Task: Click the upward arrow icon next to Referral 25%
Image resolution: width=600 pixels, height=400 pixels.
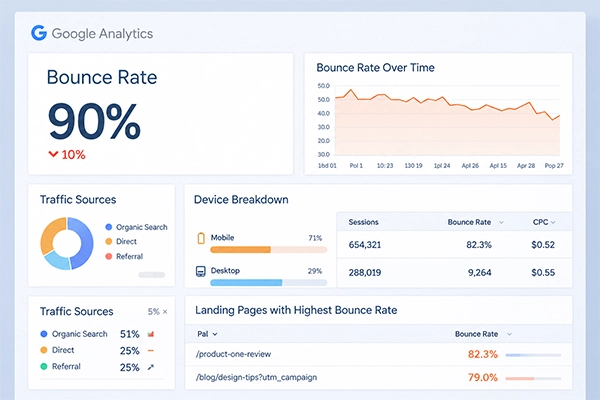Action: point(151,367)
